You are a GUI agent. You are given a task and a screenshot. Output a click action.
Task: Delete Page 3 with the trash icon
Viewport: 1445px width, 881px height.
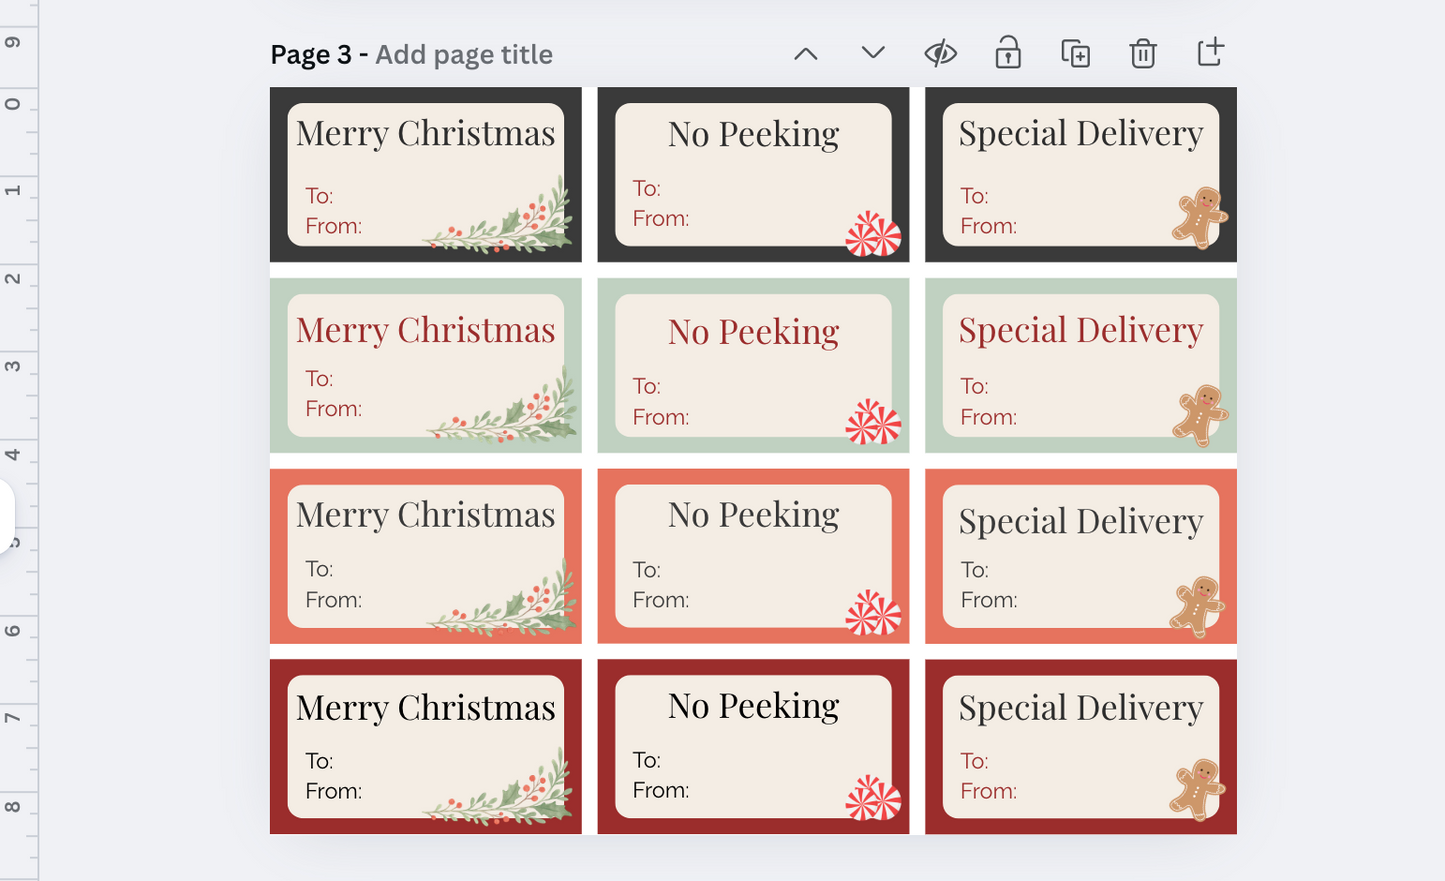[1143, 54]
